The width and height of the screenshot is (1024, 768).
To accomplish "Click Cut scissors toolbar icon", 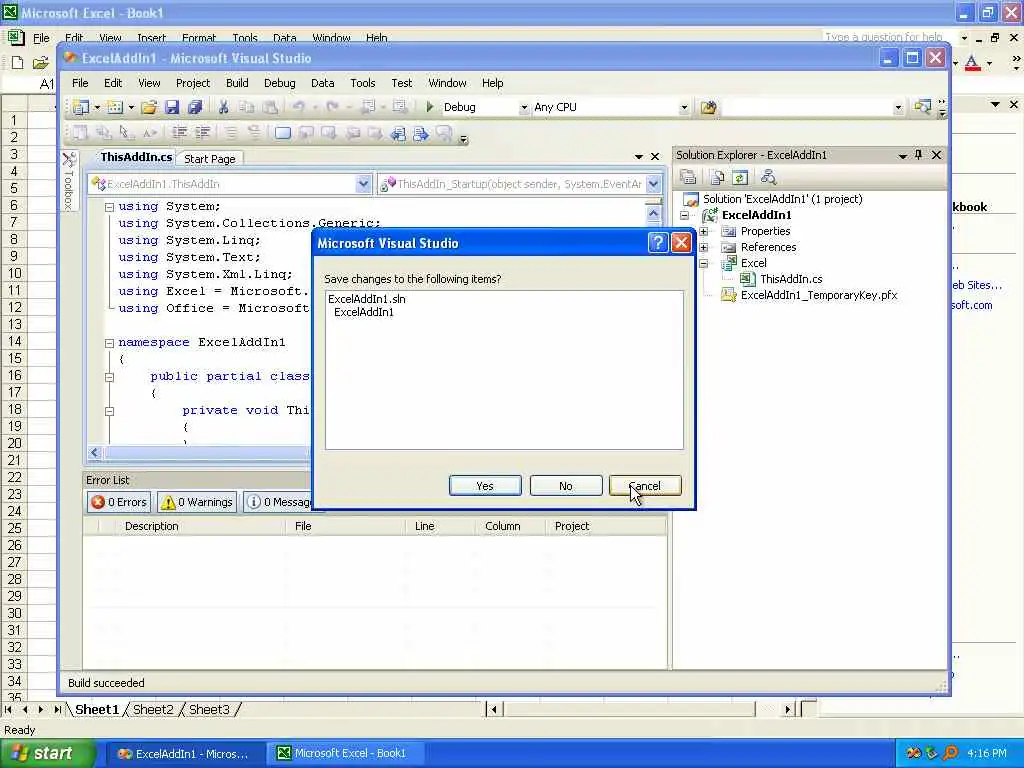I will pos(223,107).
